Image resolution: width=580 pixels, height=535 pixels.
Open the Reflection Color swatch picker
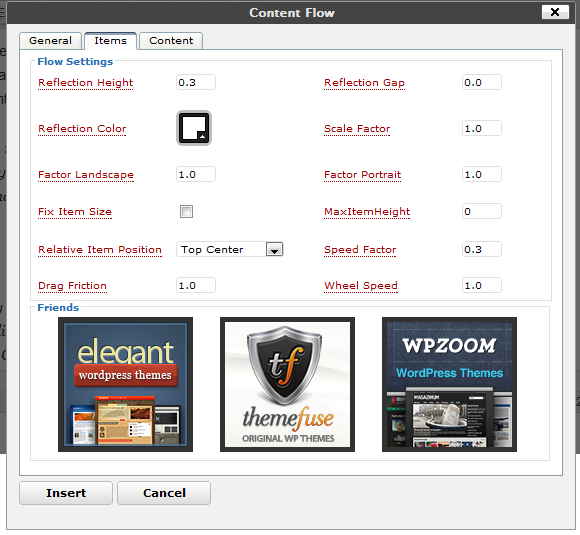pos(194,128)
